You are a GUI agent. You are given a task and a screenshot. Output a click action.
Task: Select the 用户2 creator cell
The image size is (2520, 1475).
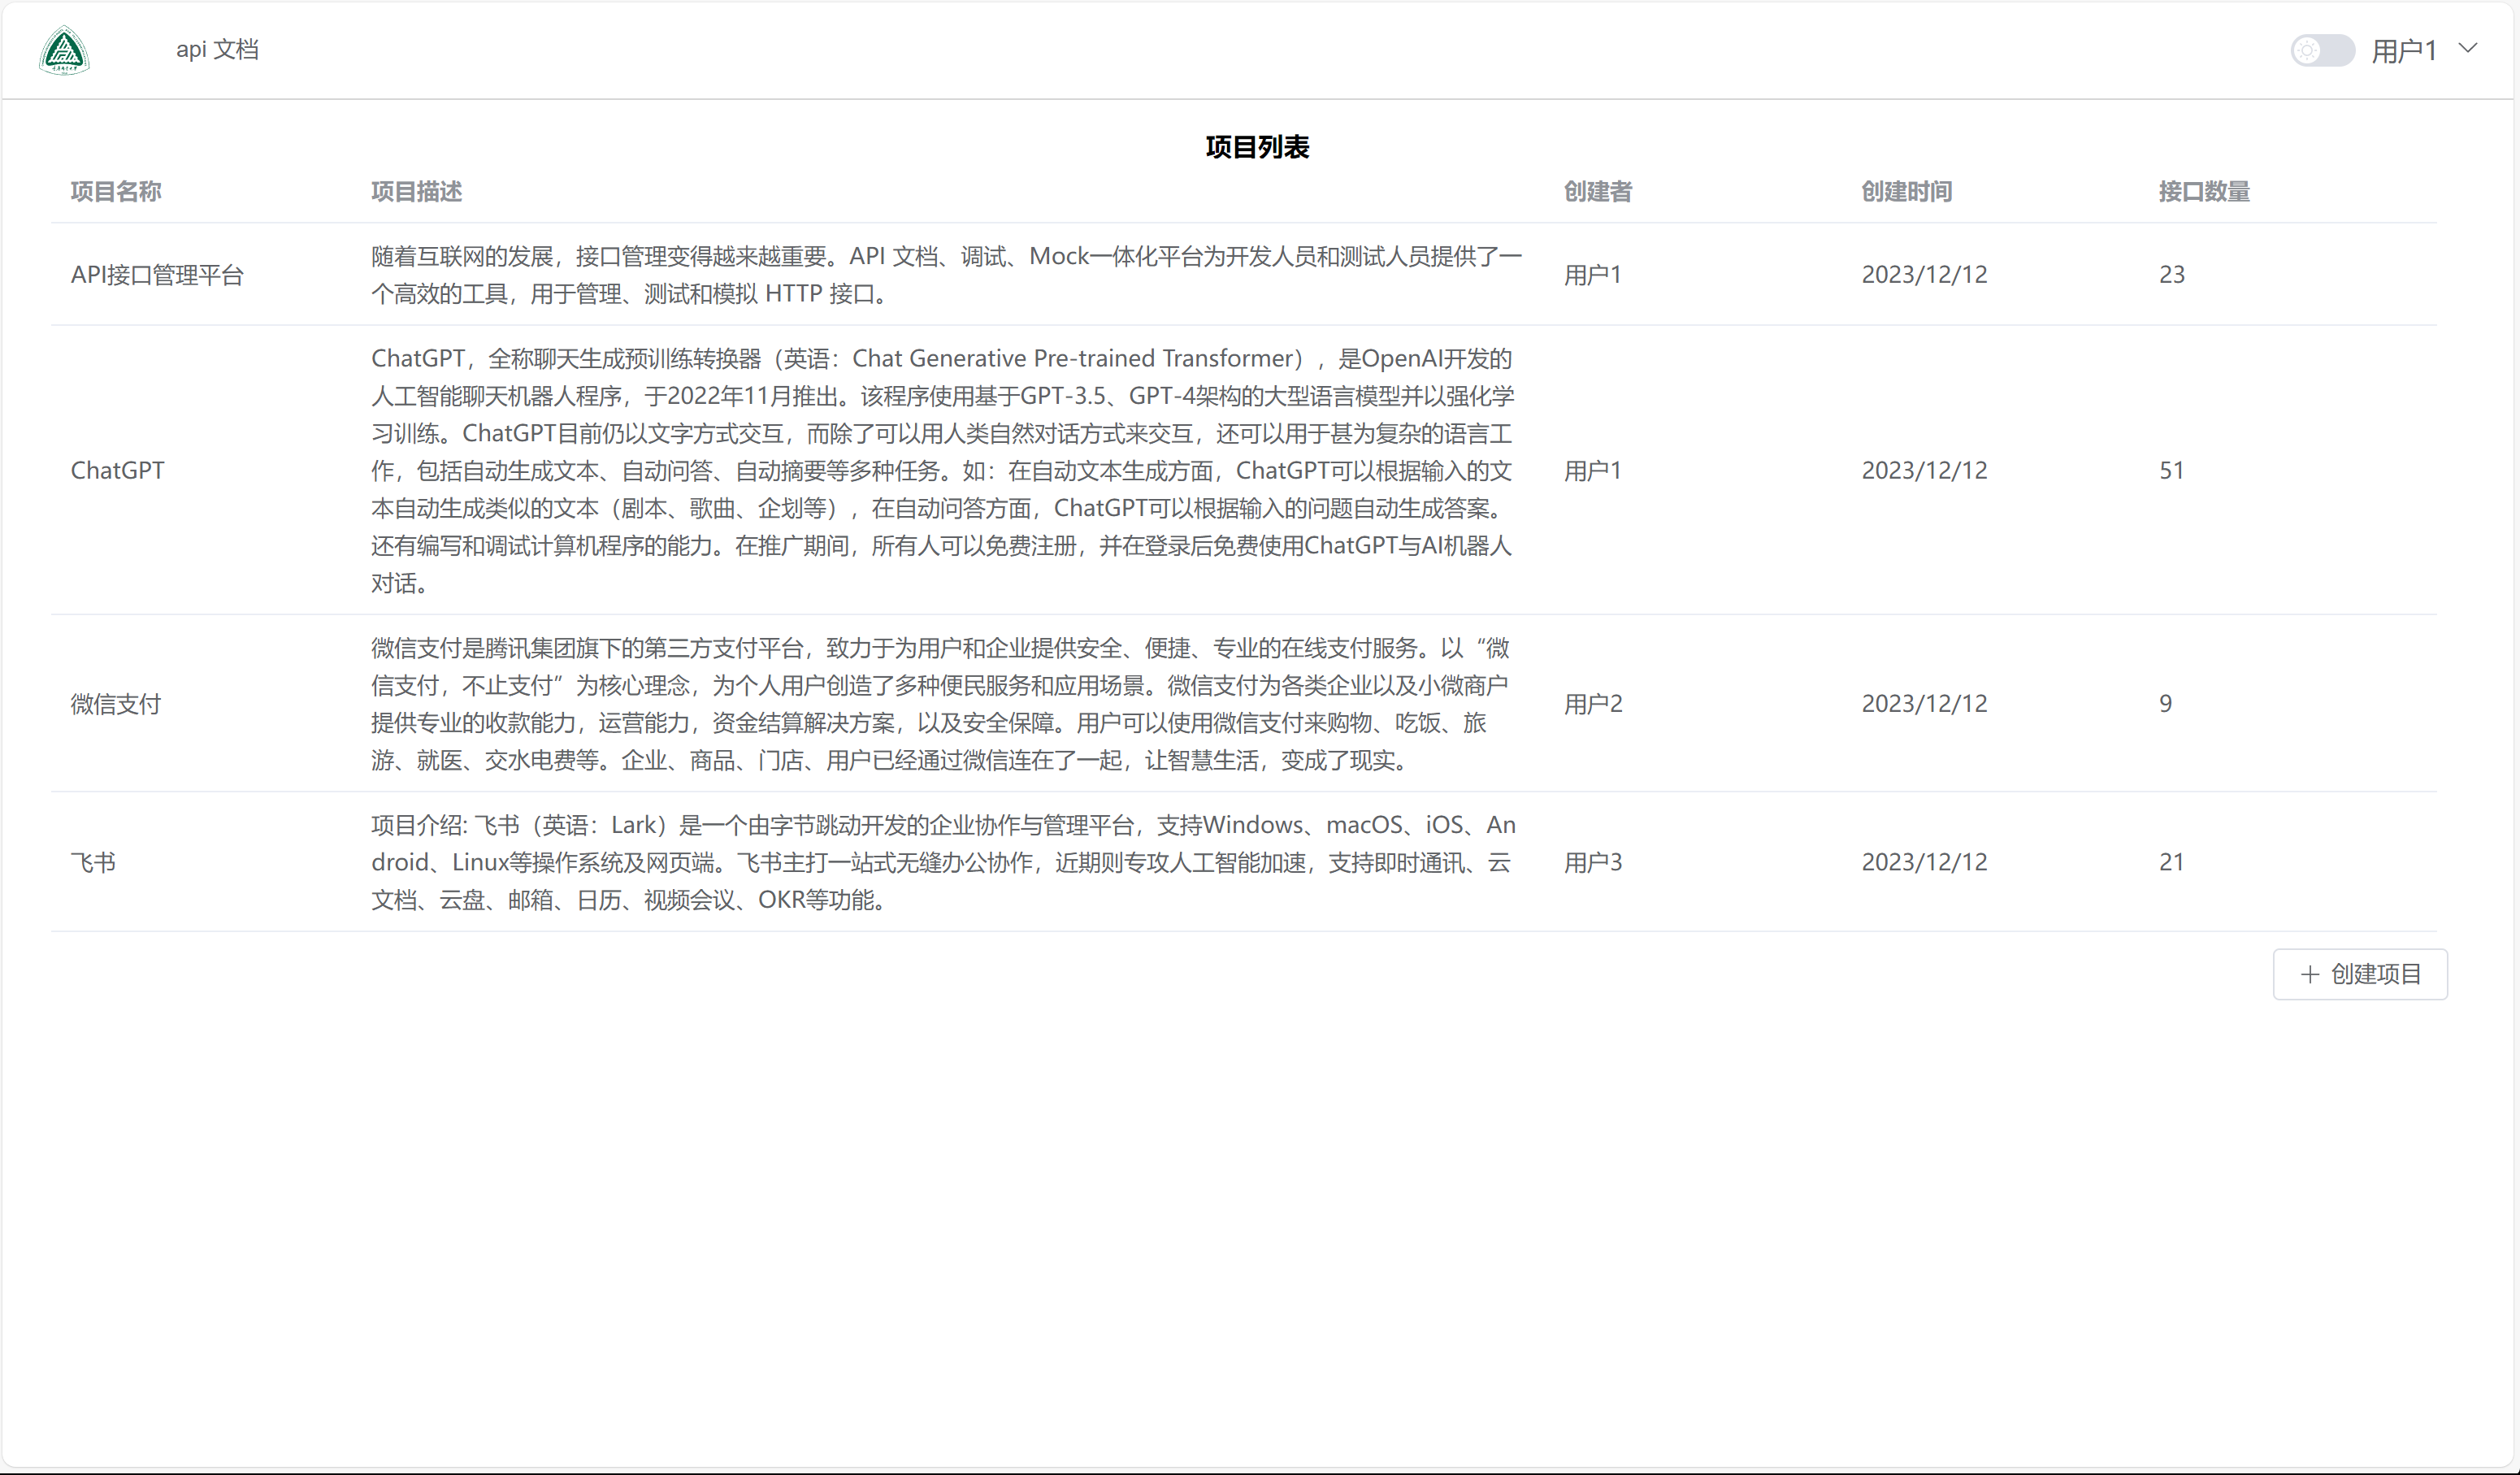coord(1593,704)
